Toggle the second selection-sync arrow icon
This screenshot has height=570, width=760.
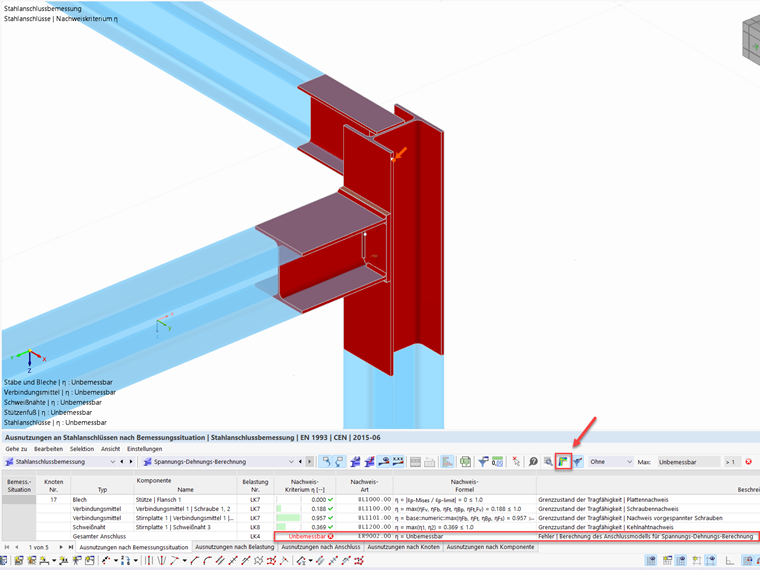[x=339, y=461]
